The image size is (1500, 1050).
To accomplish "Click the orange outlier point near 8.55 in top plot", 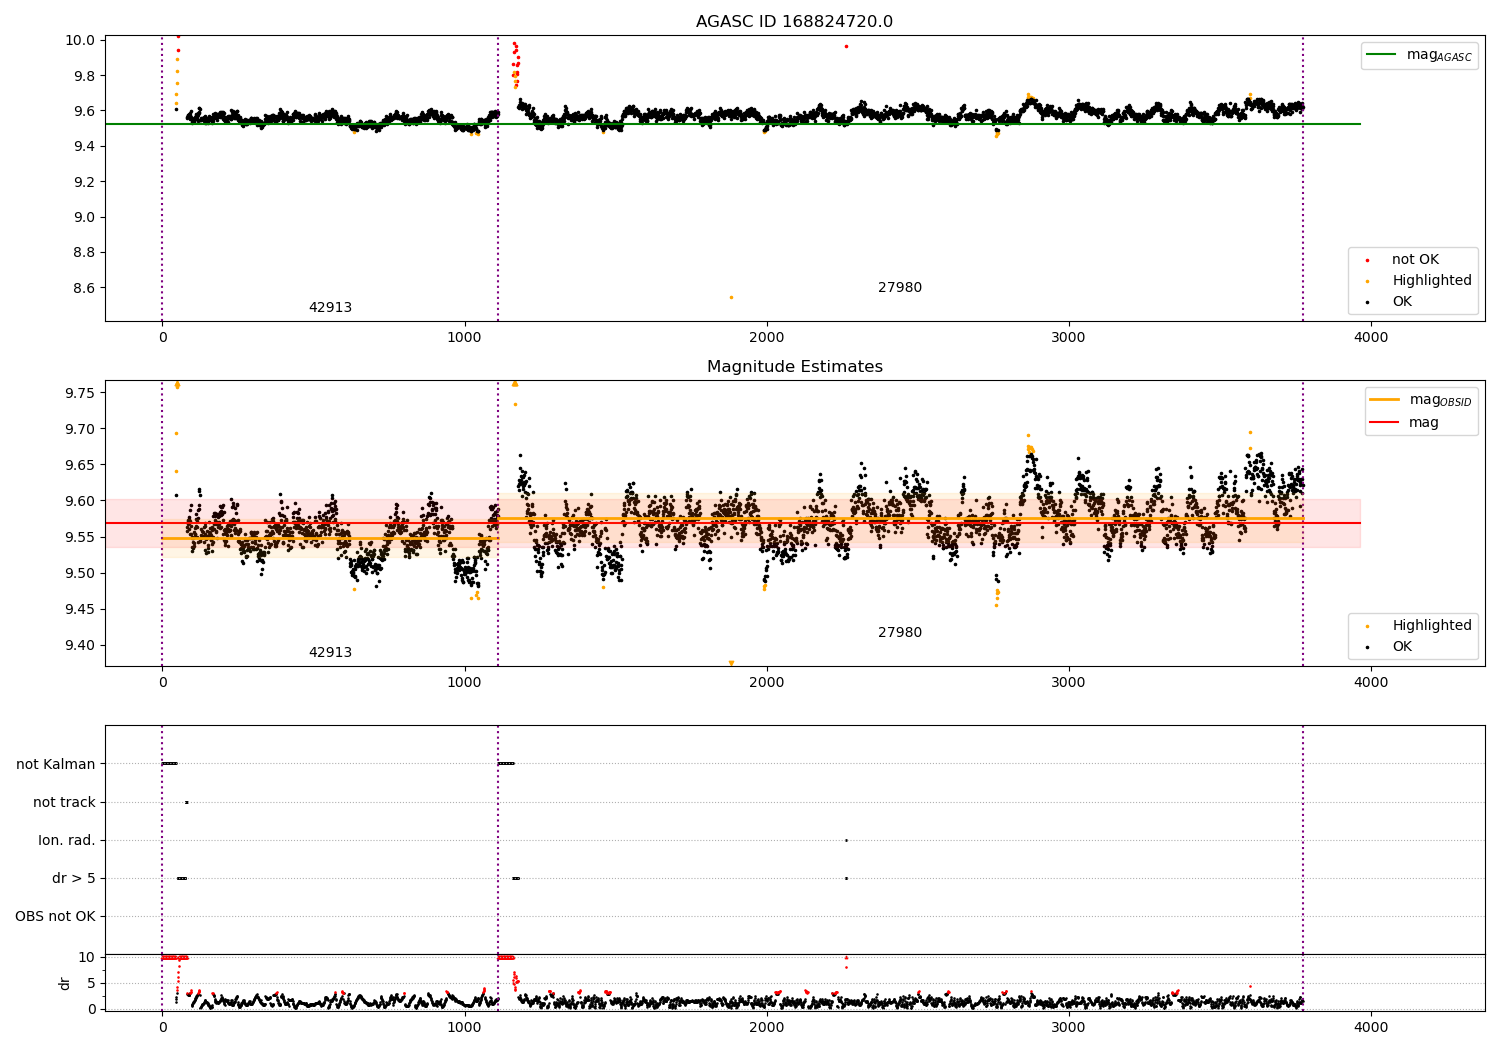I will pyautogui.click(x=731, y=297).
